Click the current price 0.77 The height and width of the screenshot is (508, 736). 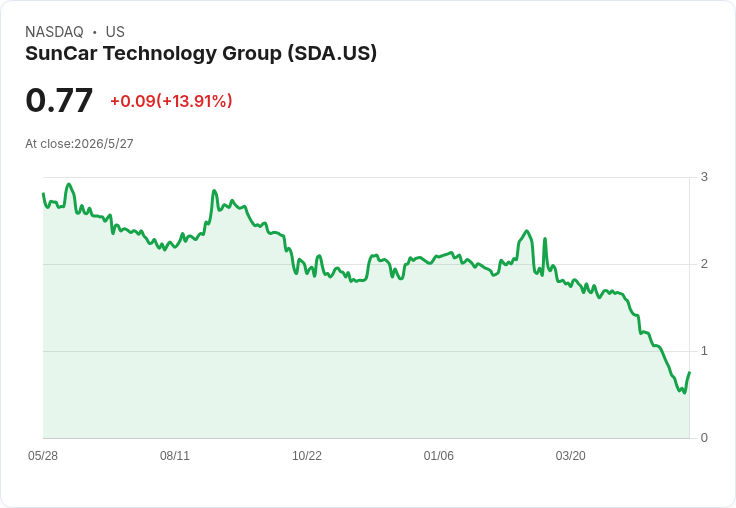tap(59, 100)
